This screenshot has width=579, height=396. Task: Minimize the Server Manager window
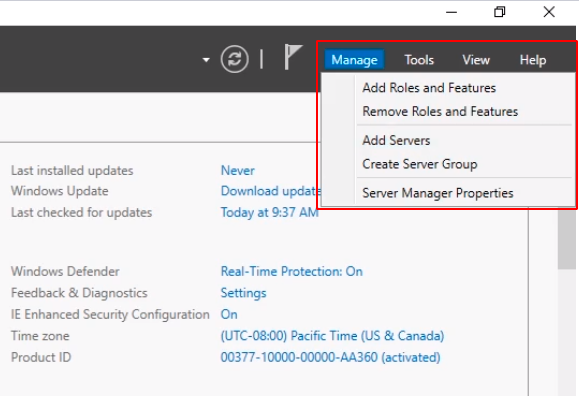(451, 12)
